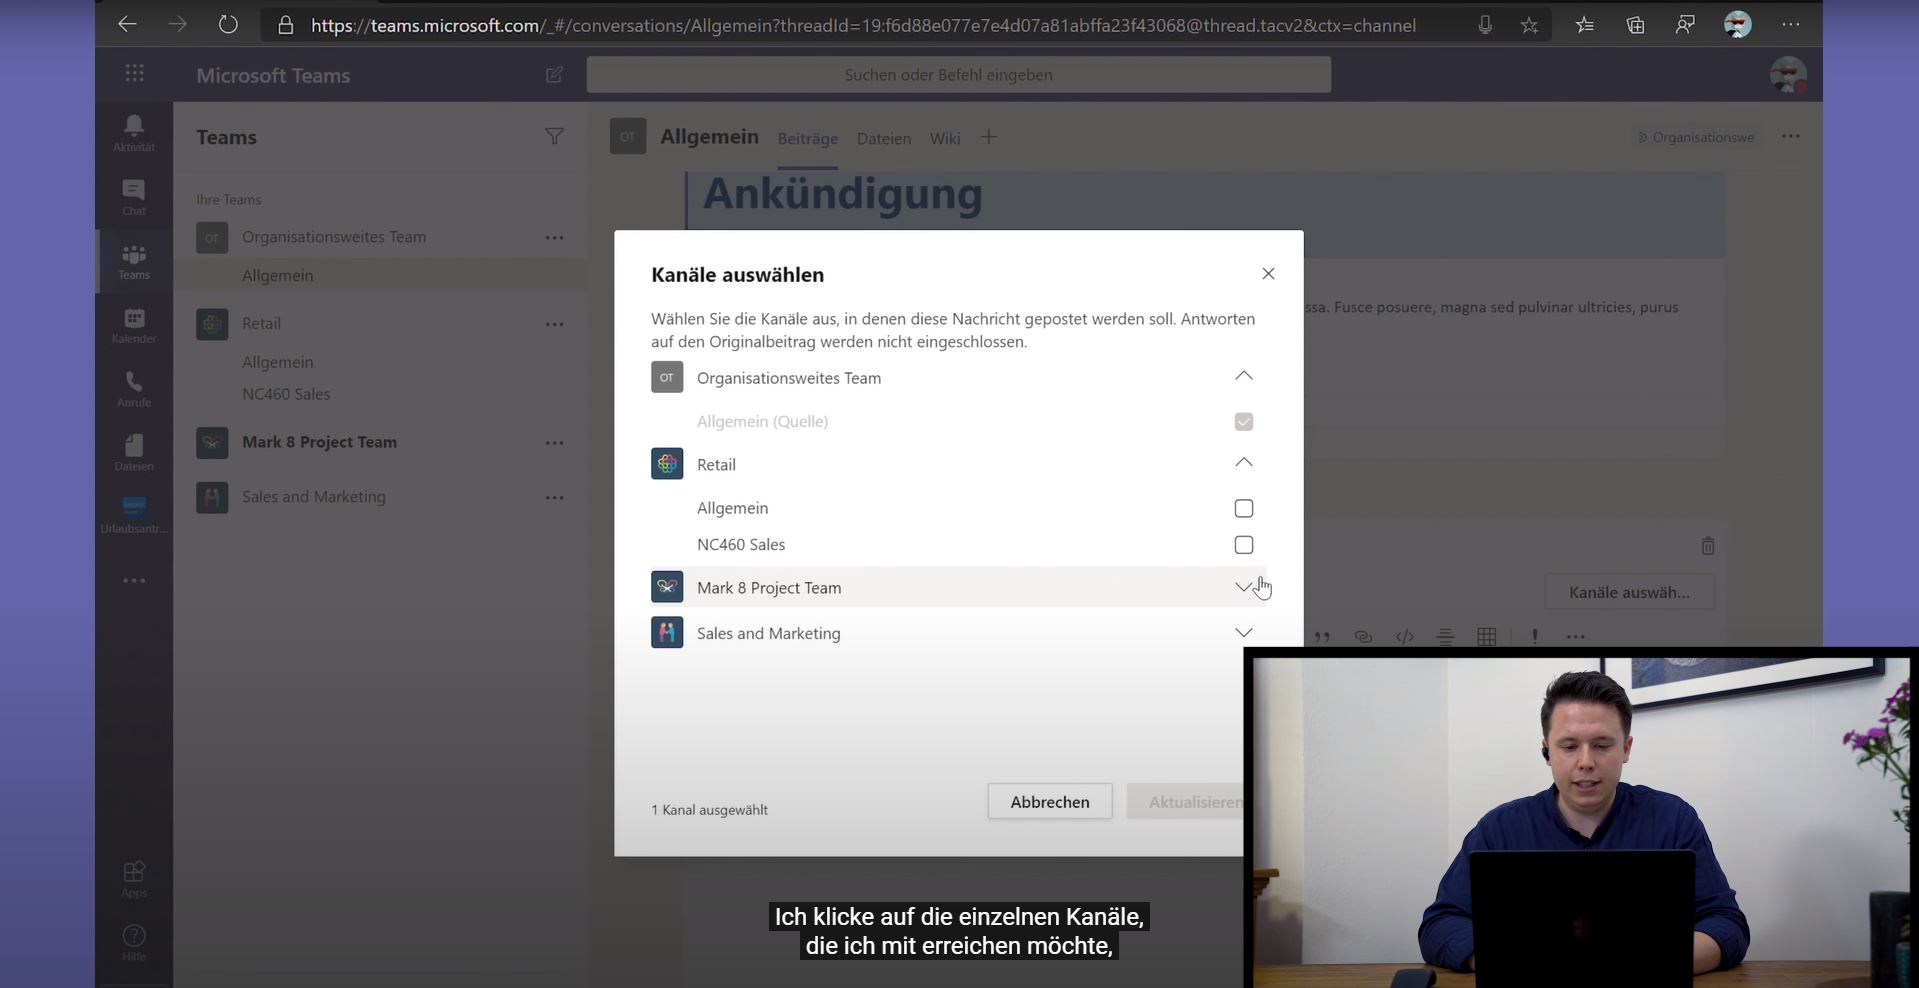1919x988 pixels.
Task: Check the Retail Allgemein channel checkbox
Action: (x=1243, y=508)
